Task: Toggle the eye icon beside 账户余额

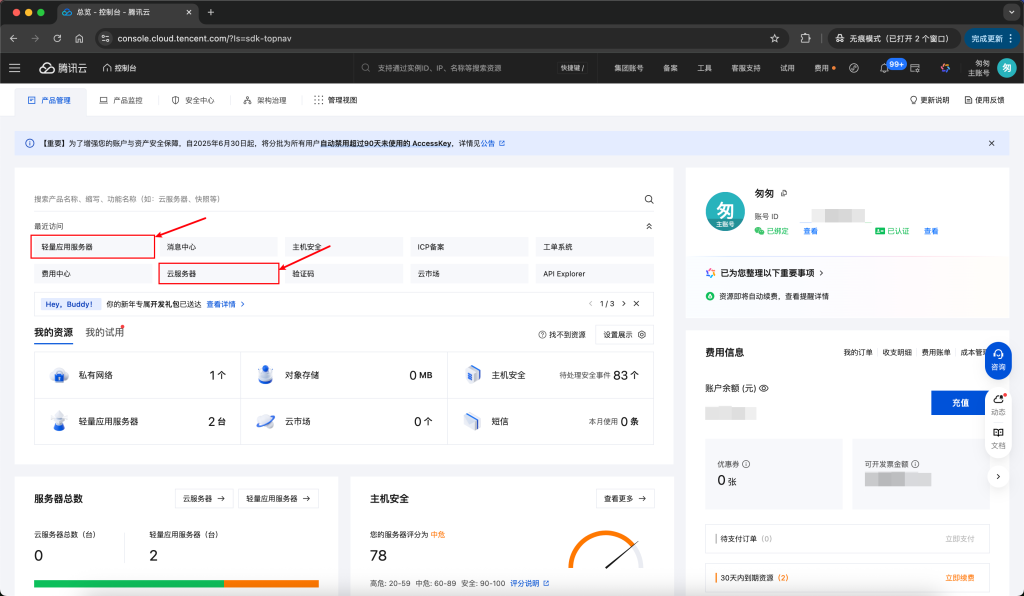Action: pyautogui.click(x=762, y=388)
